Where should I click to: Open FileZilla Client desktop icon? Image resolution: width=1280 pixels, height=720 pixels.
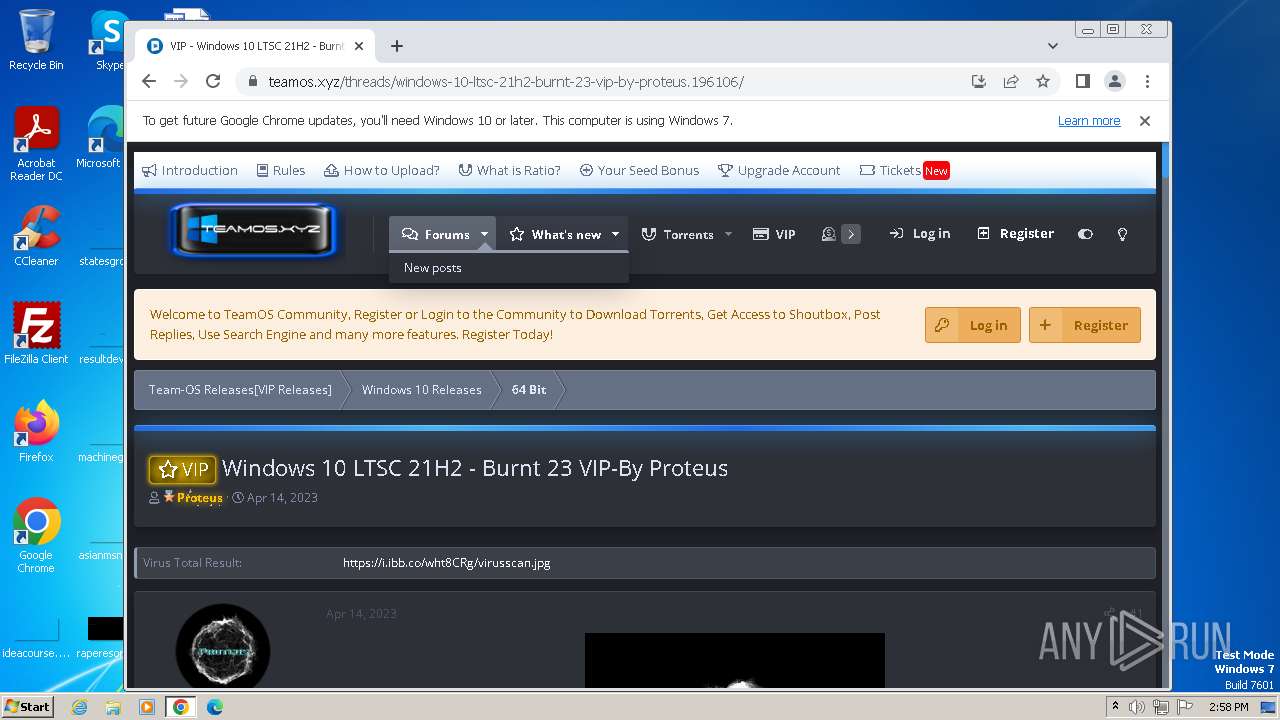36,334
